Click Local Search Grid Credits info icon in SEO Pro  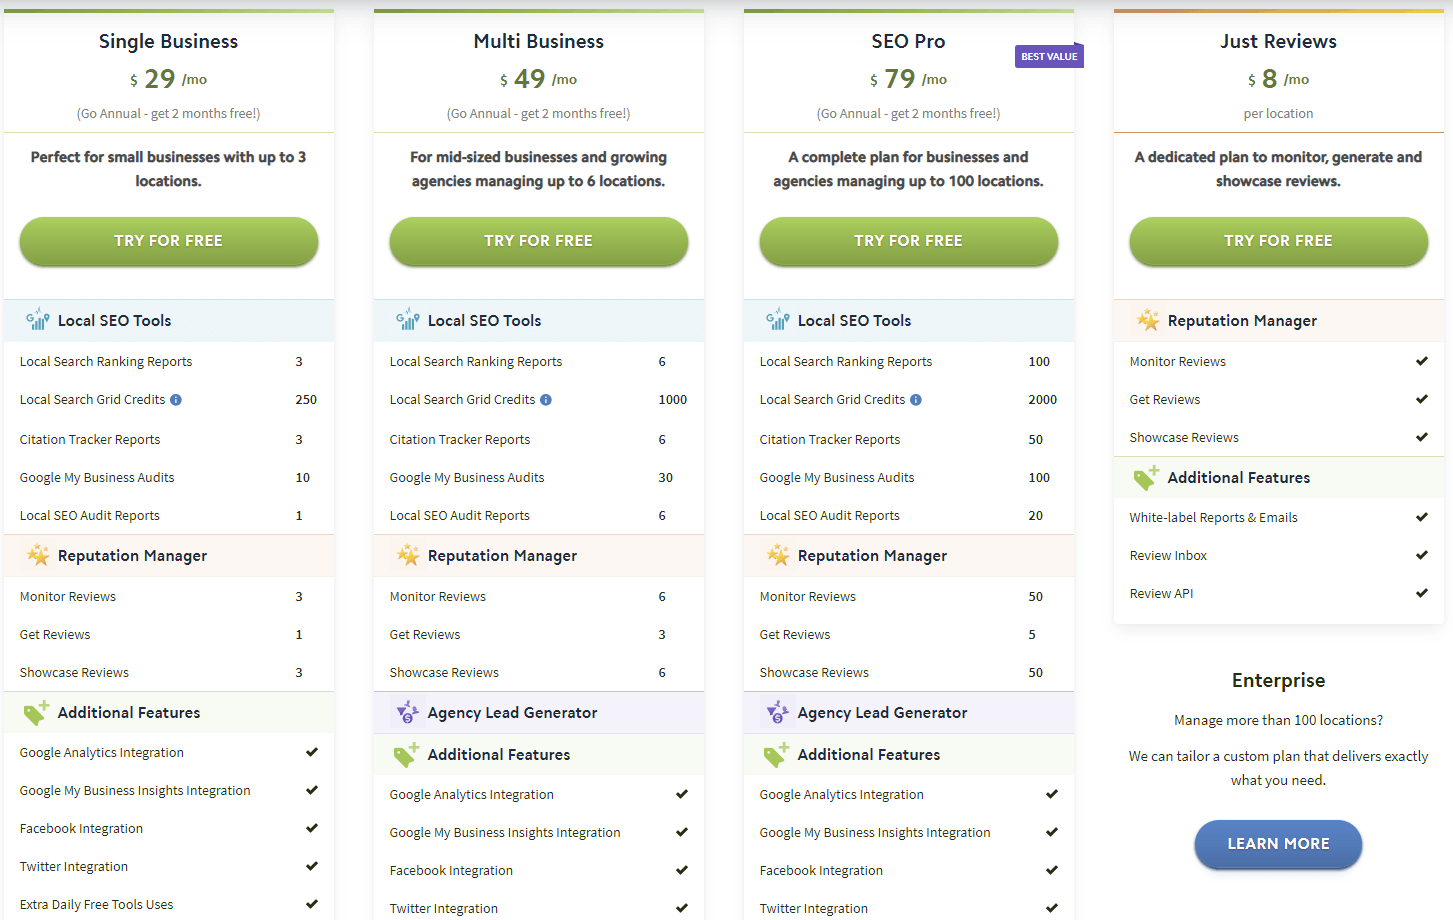coord(916,400)
